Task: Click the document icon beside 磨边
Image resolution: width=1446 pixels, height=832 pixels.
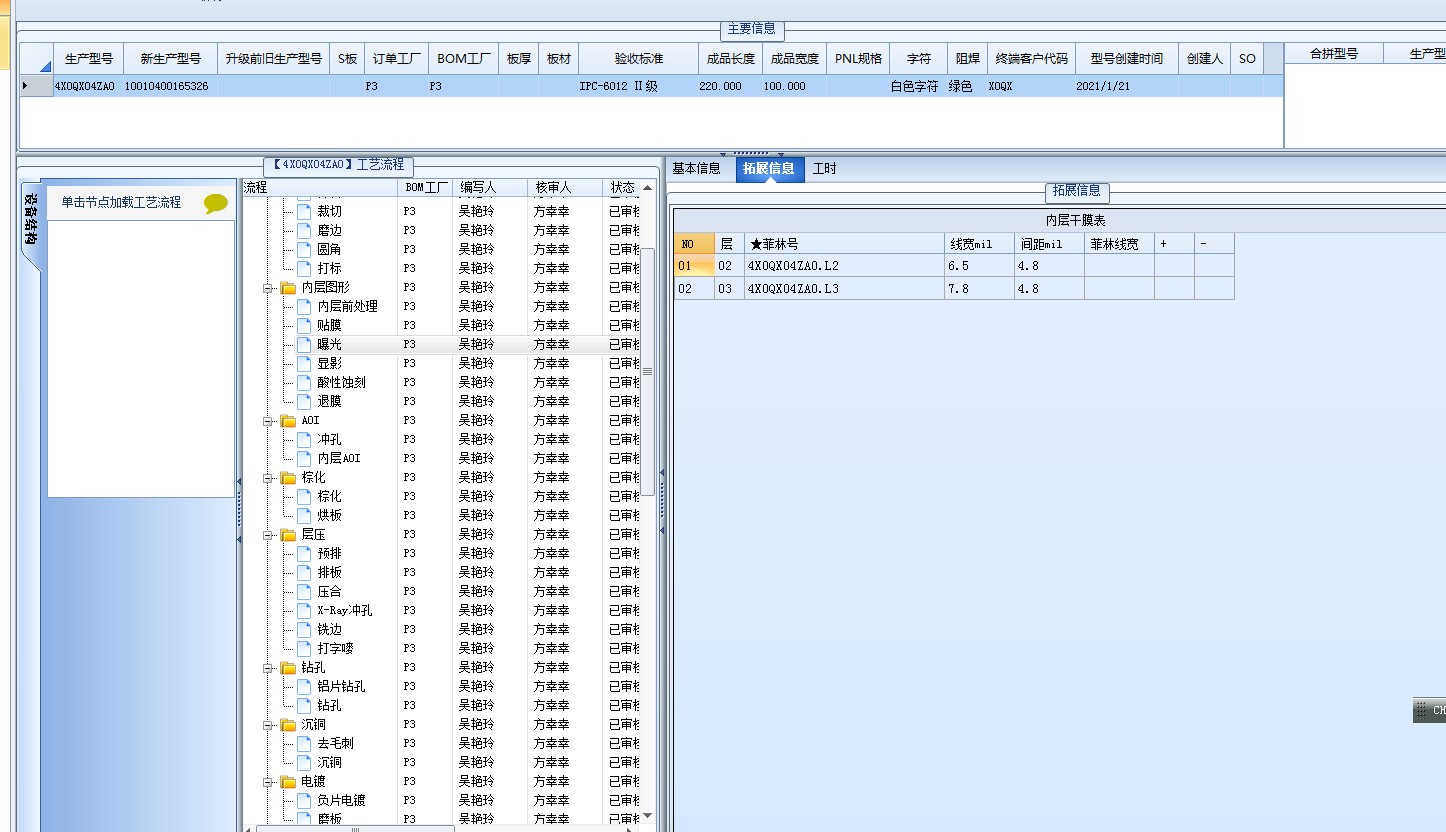Action: (304, 231)
